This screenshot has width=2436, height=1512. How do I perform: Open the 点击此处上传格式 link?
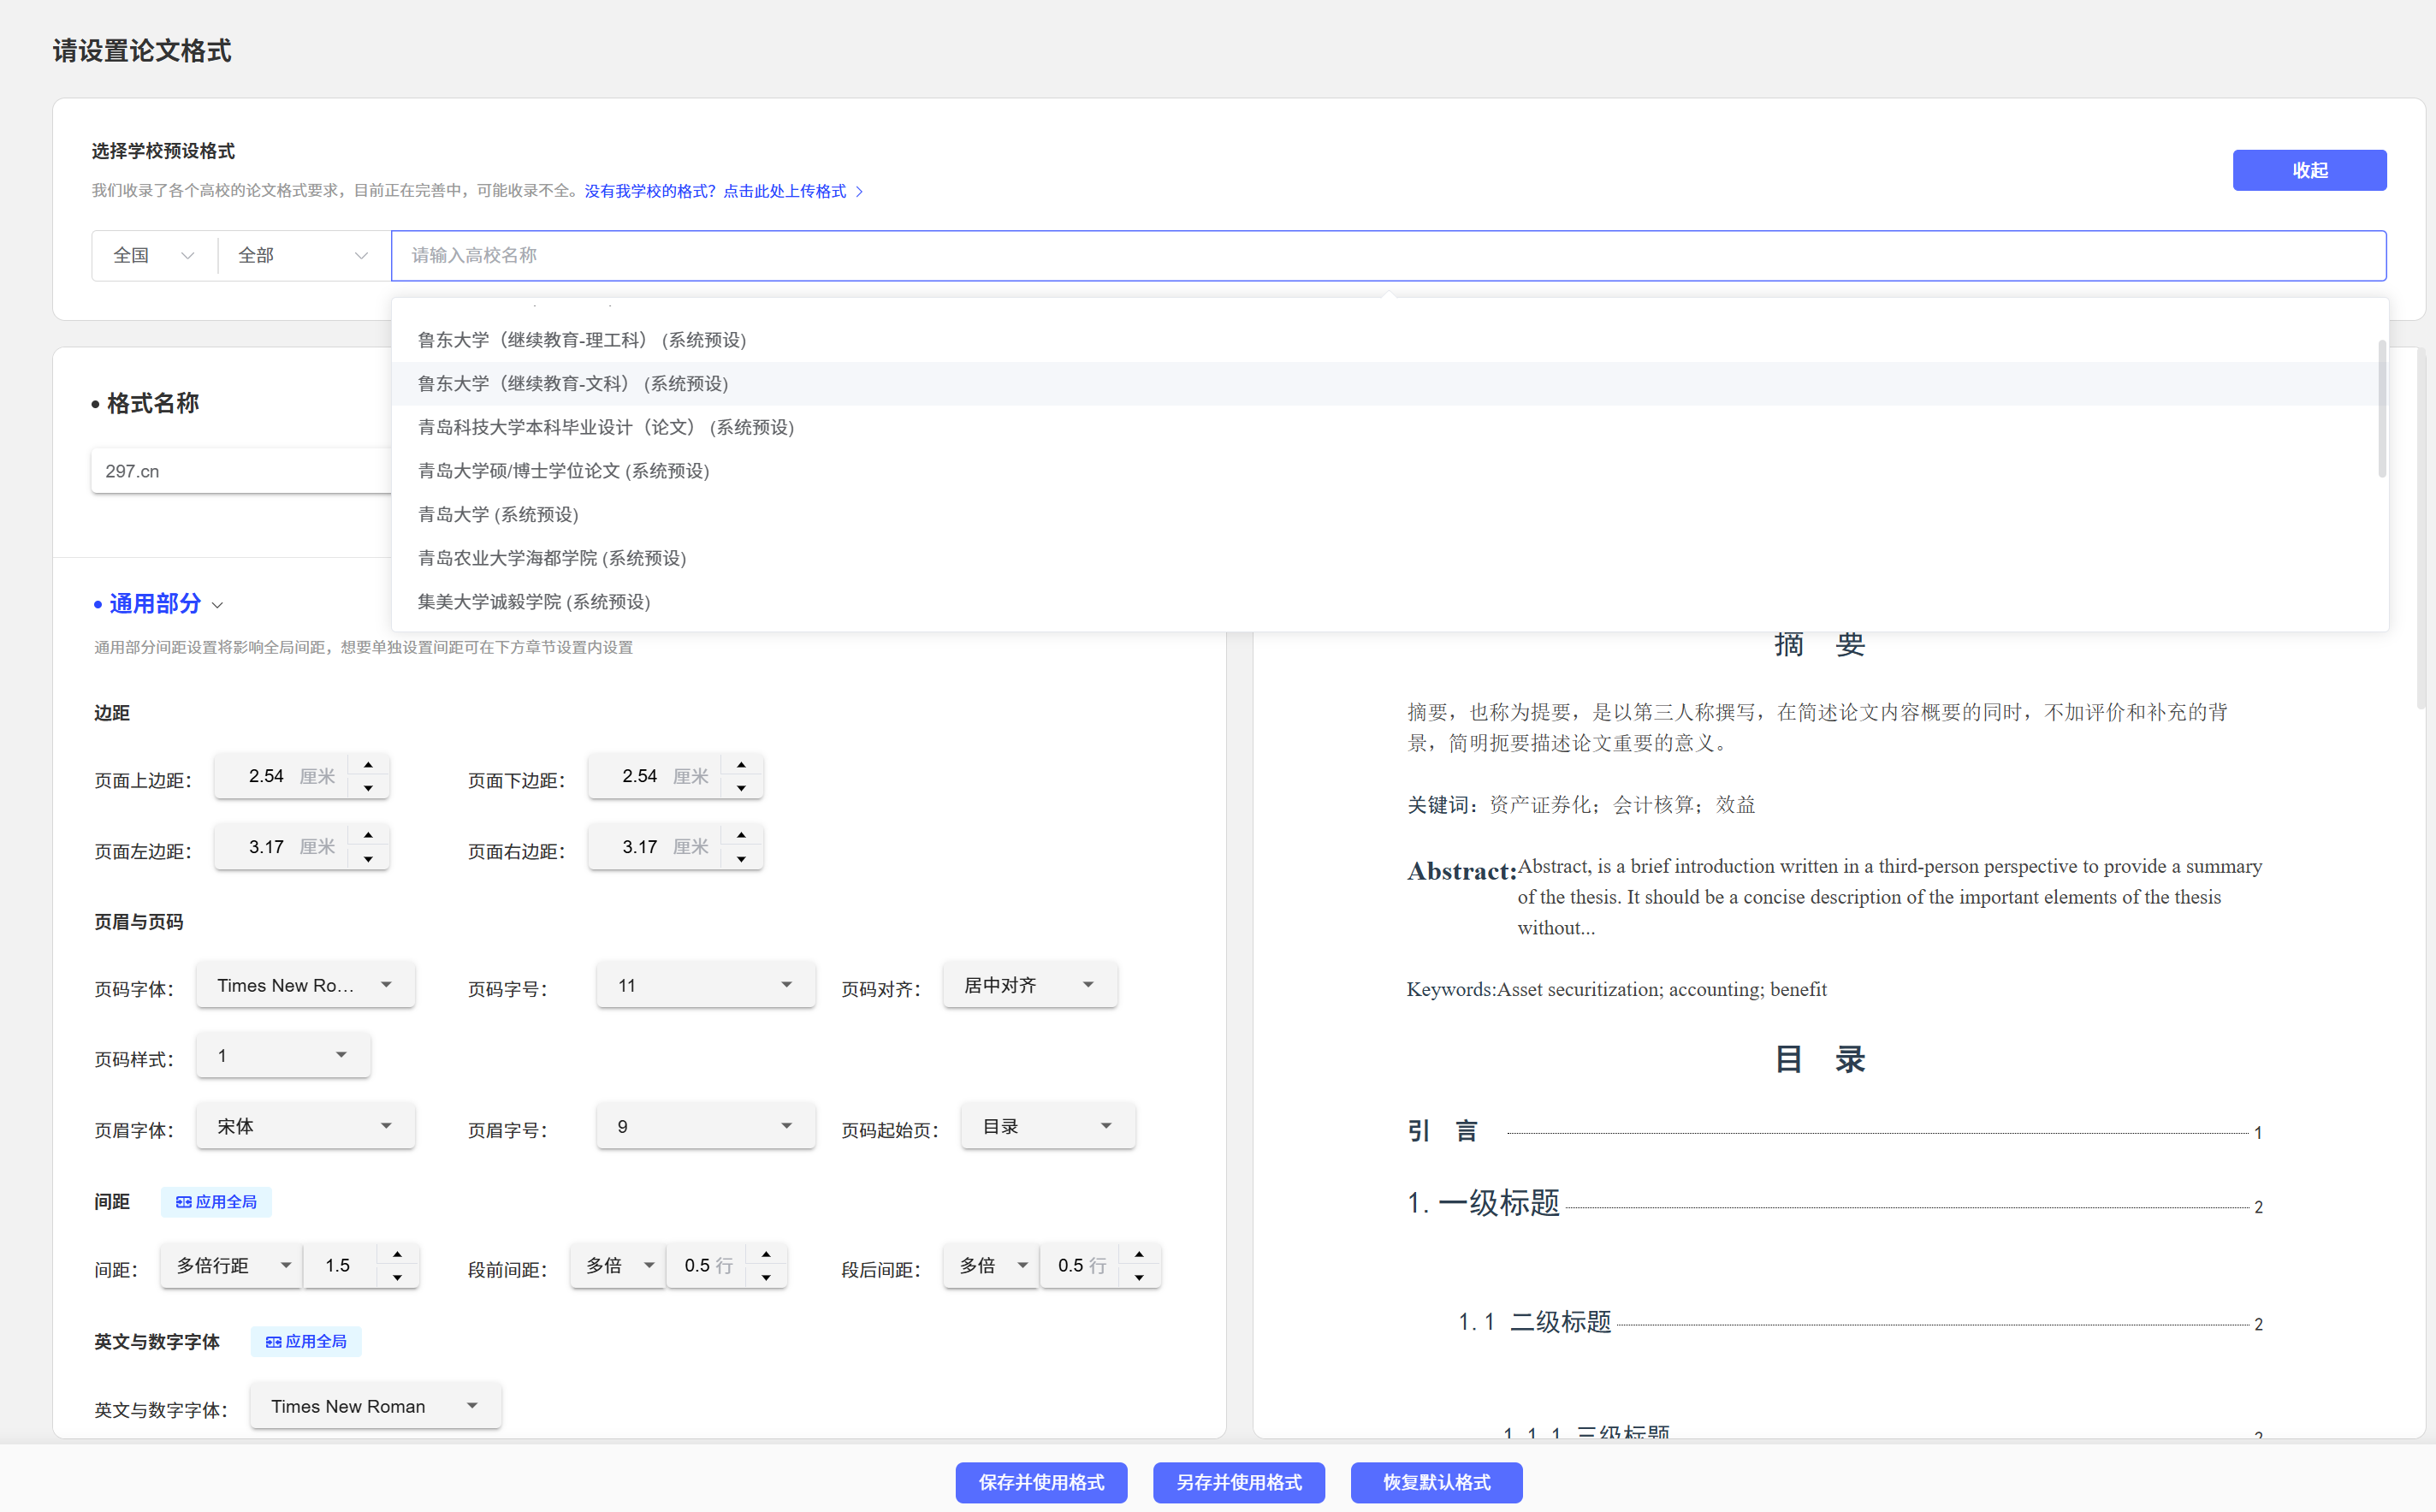(x=785, y=191)
